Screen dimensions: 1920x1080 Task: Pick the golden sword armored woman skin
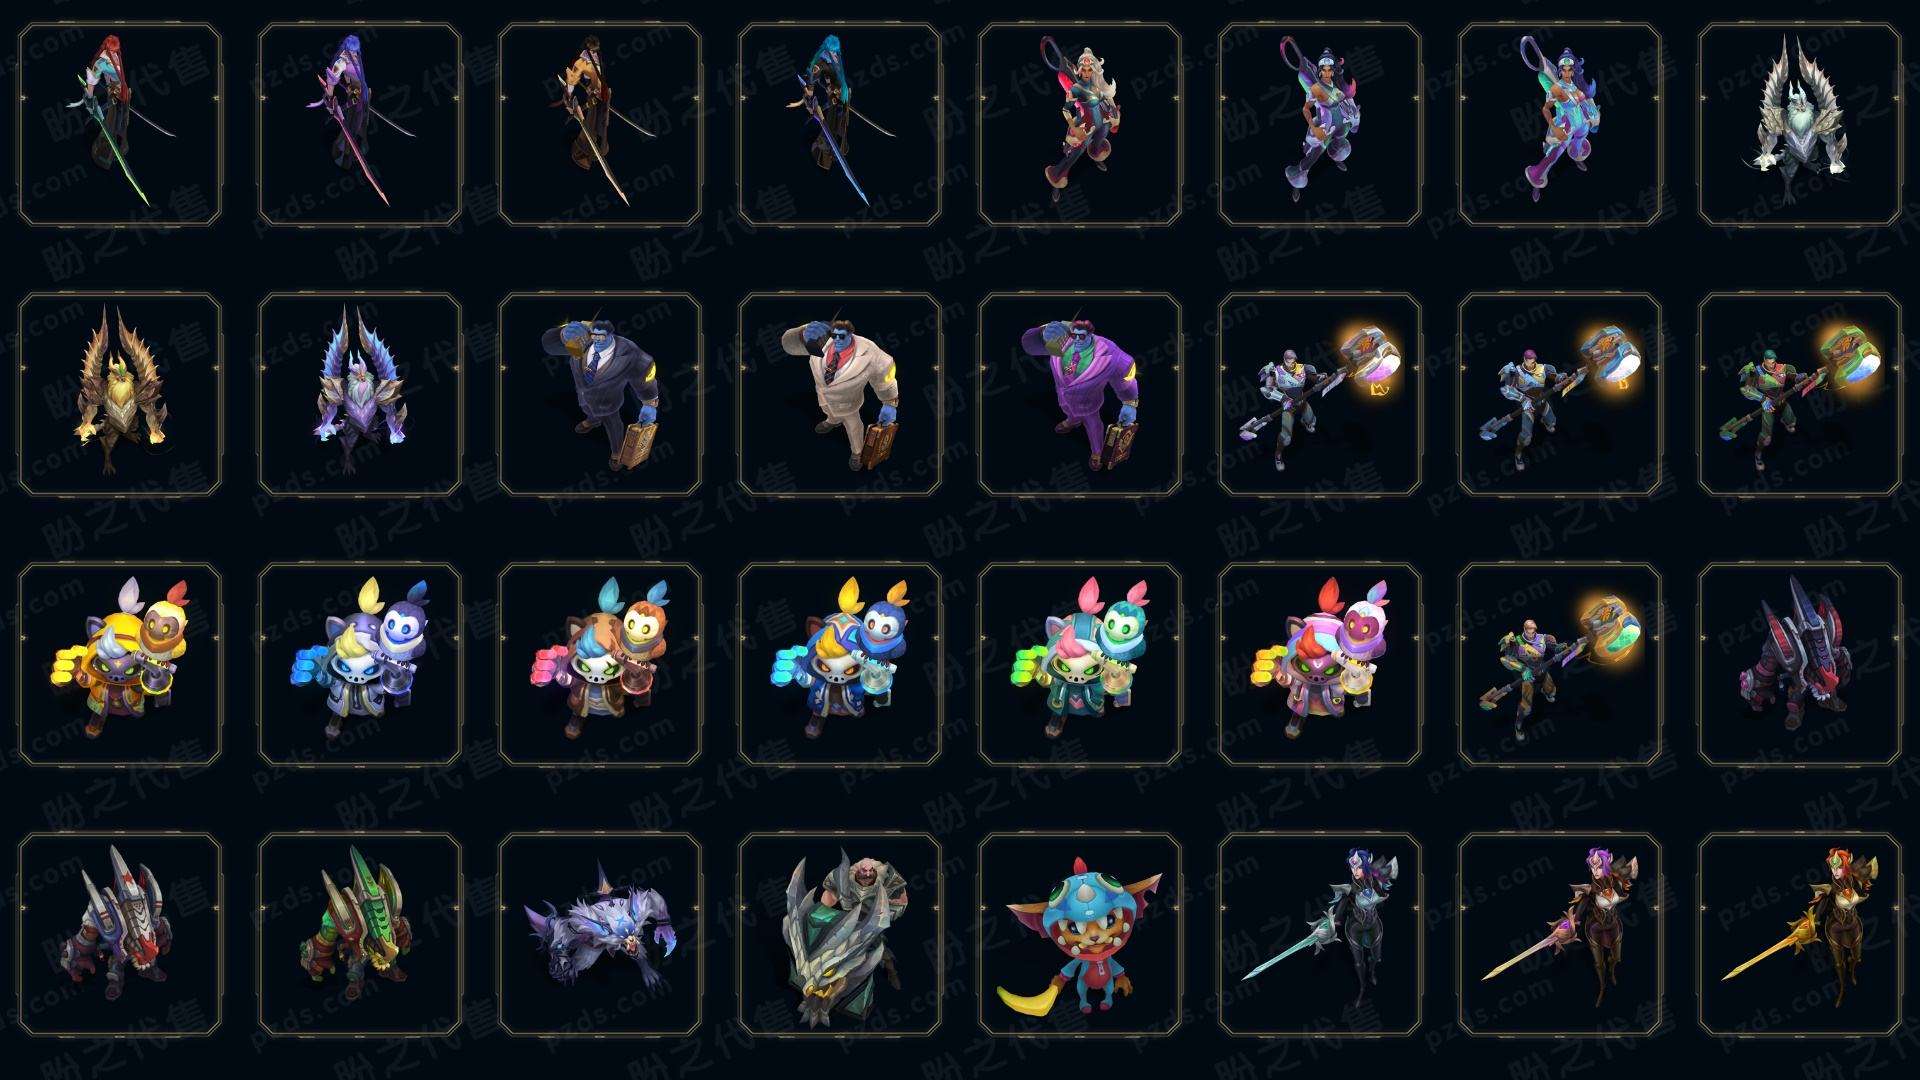pos(1800,934)
